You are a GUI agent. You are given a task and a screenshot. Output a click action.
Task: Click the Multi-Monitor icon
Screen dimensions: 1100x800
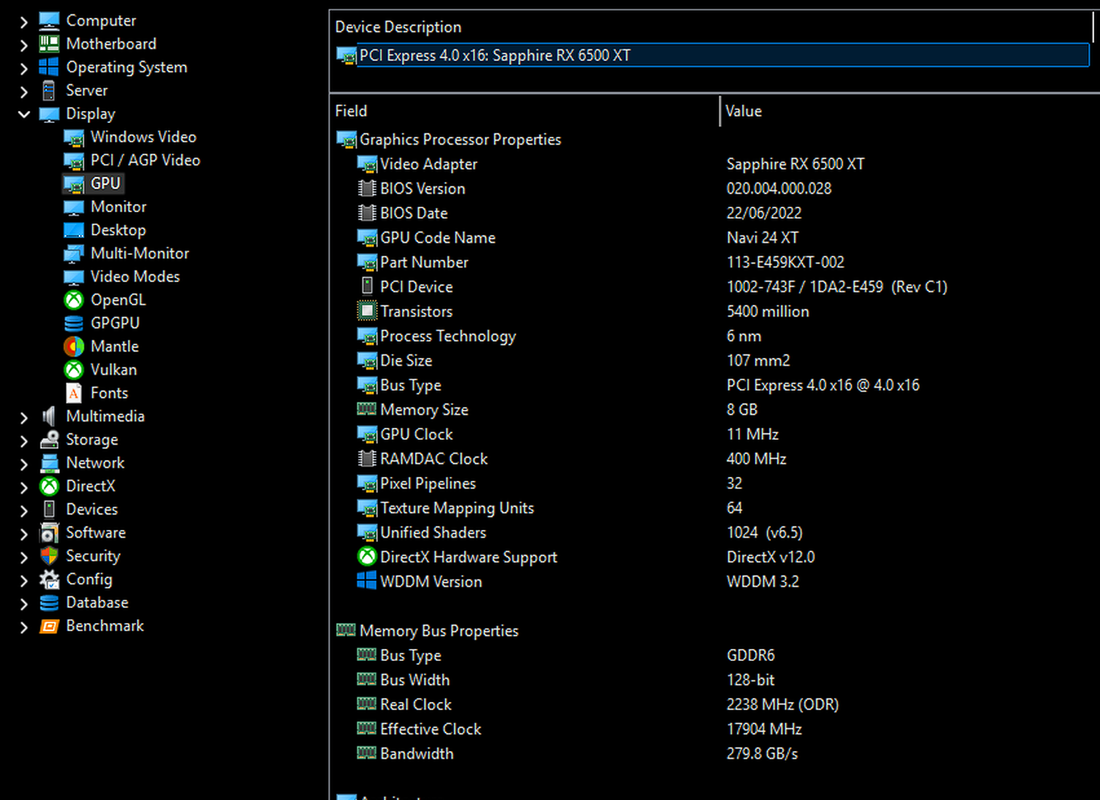pos(74,253)
